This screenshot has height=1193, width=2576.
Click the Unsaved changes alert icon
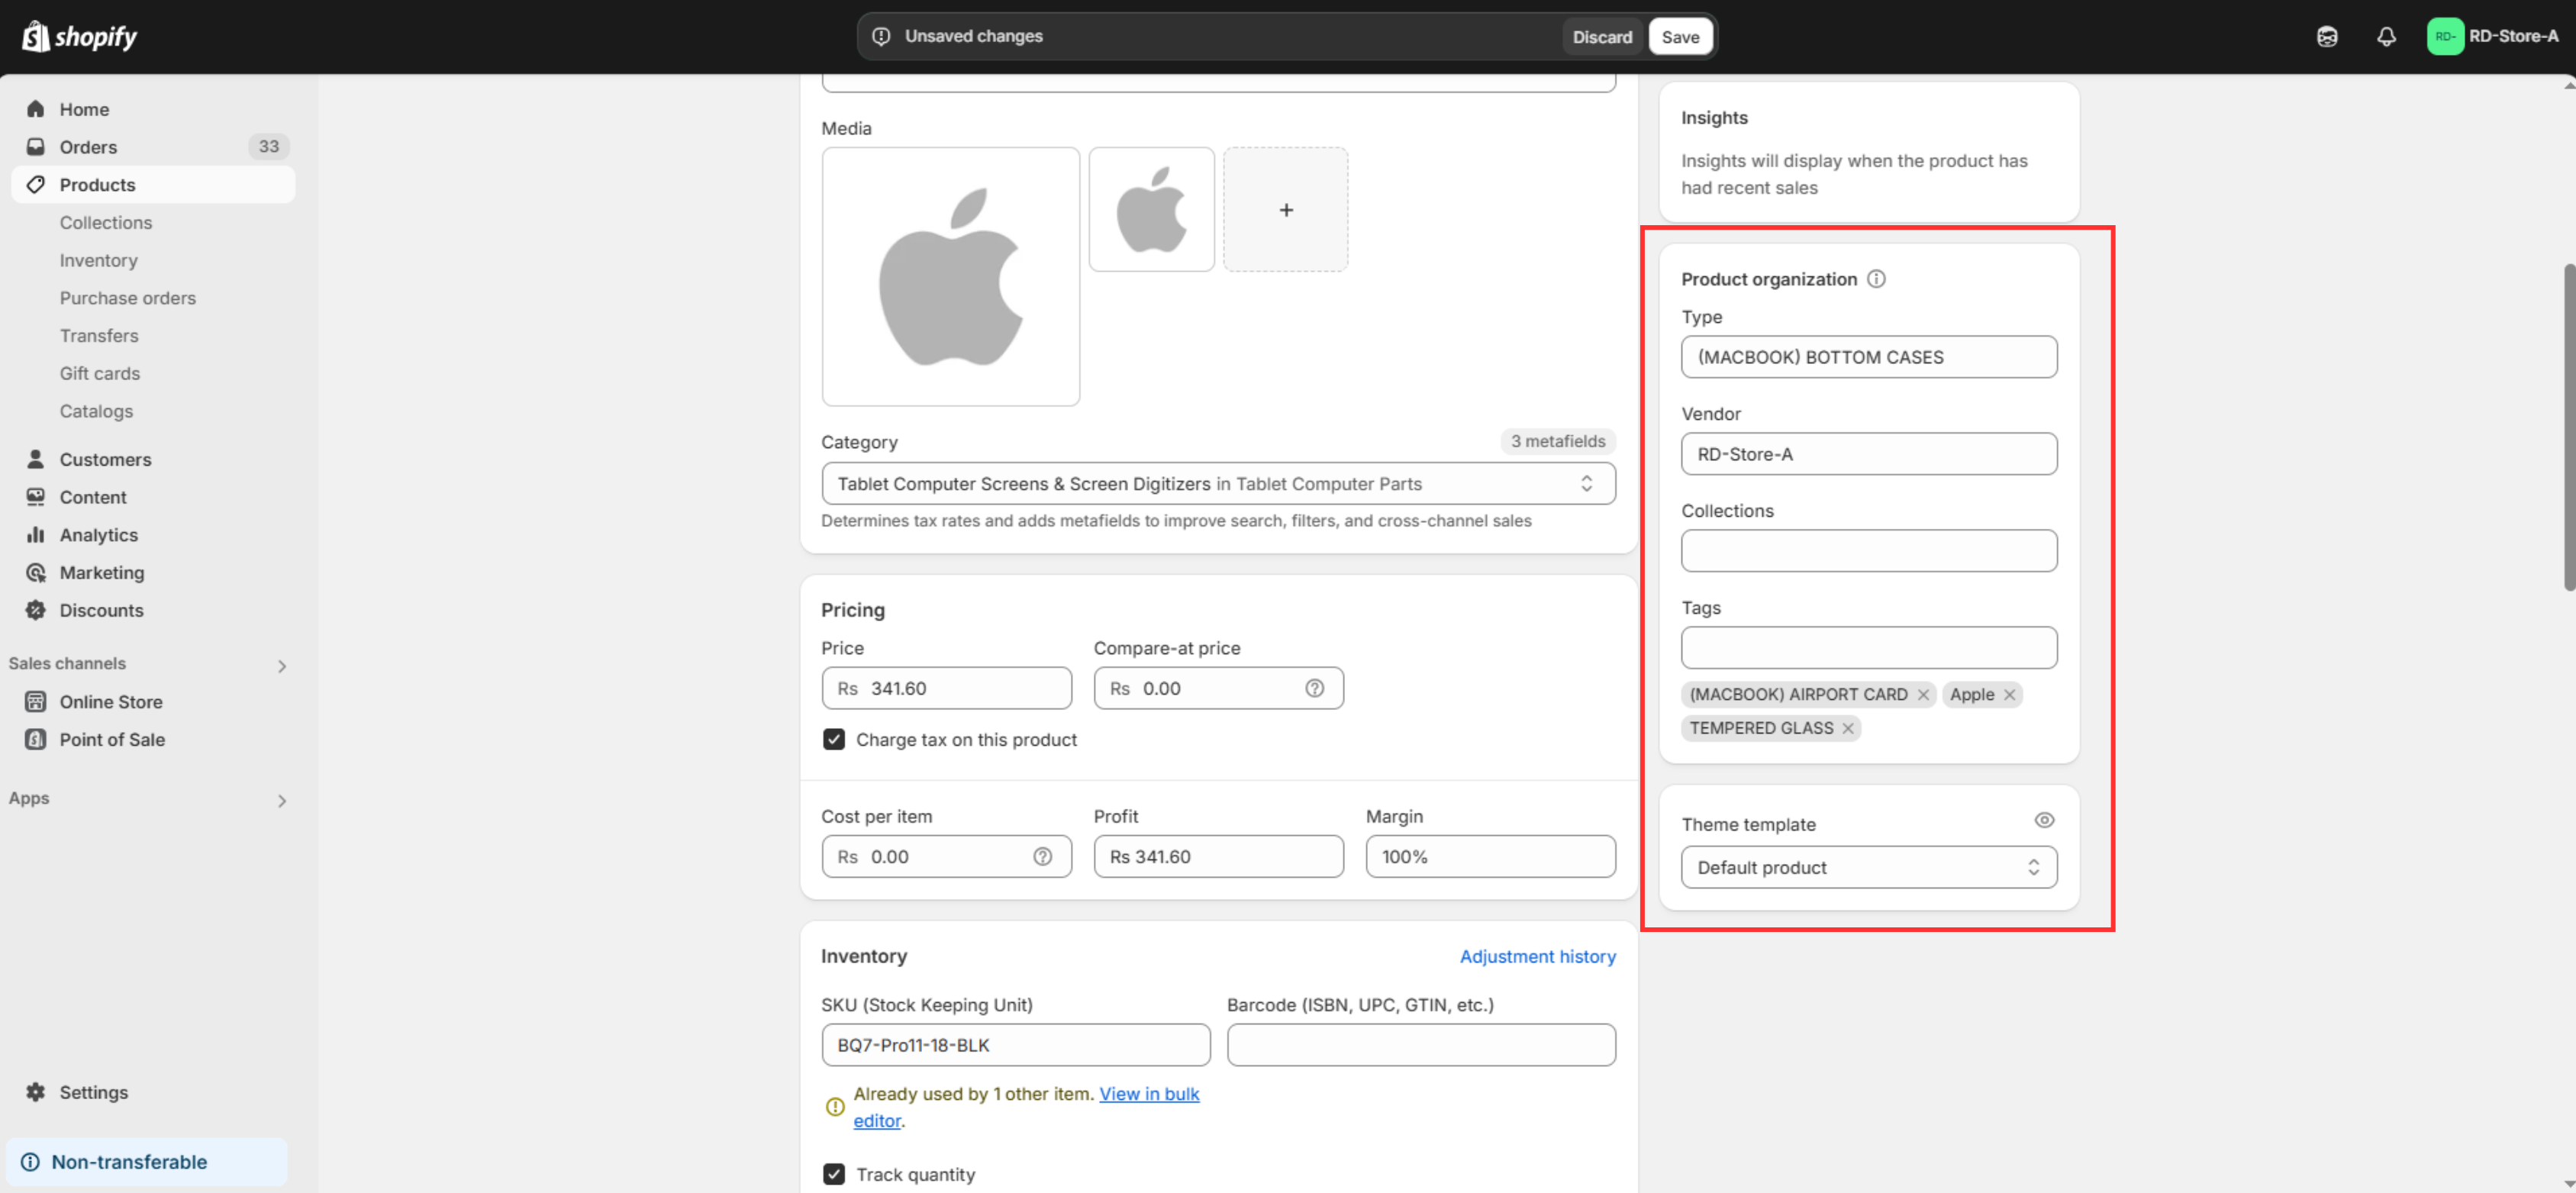(x=881, y=36)
